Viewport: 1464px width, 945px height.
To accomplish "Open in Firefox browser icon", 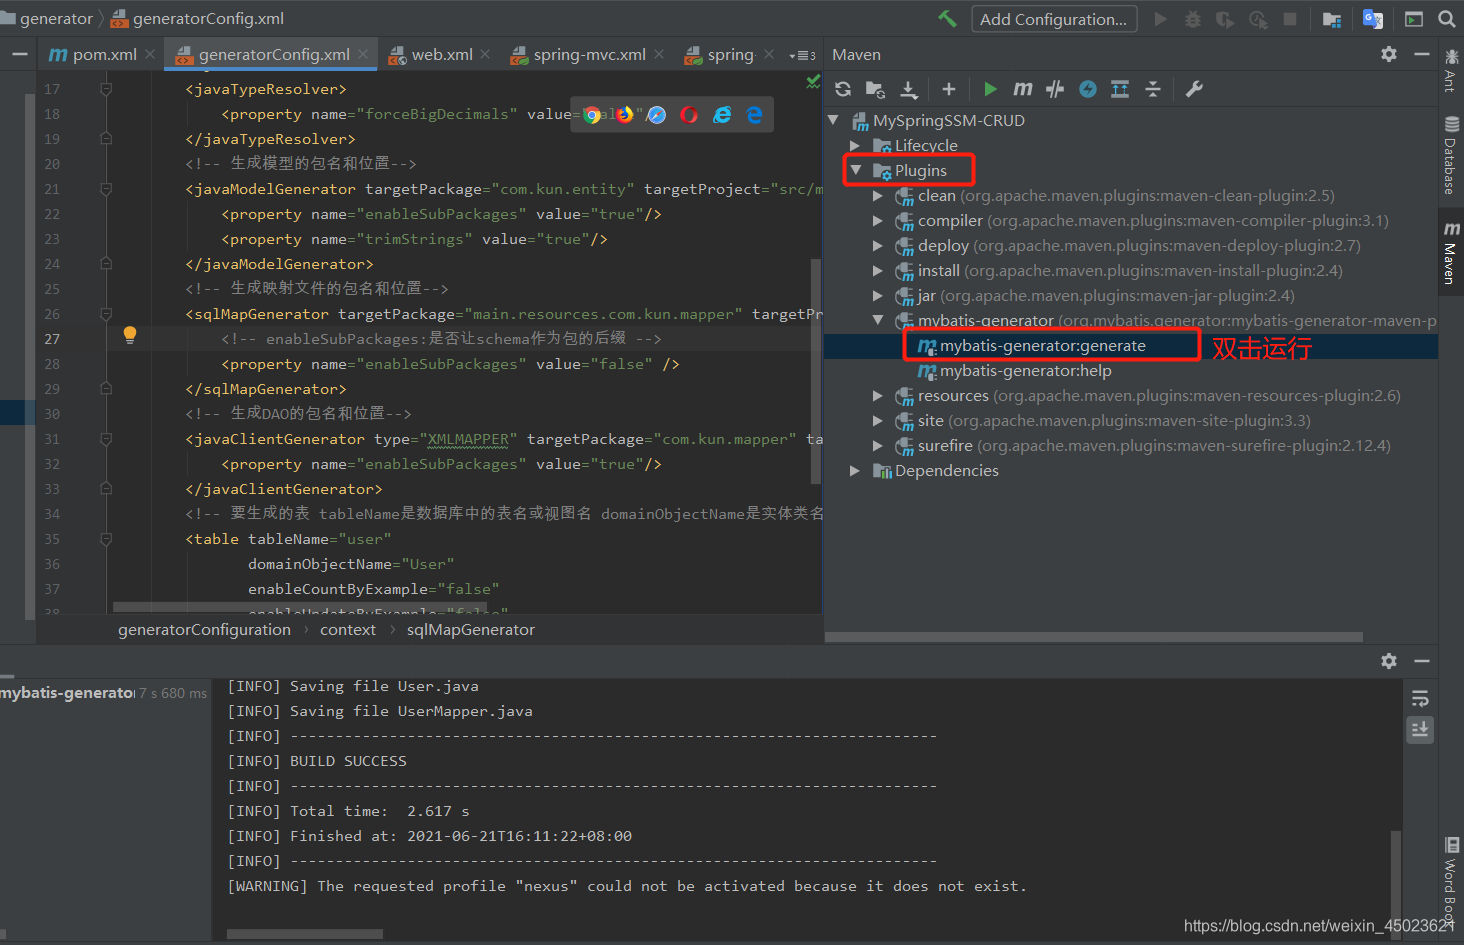I will coord(625,115).
